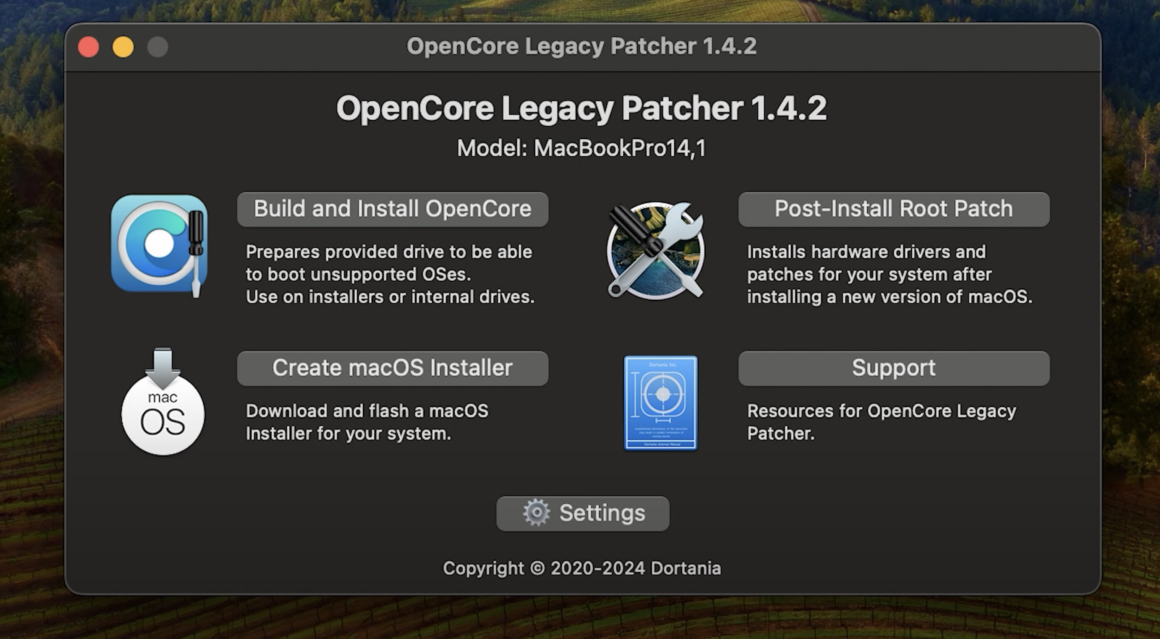1160x639 pixels.
Task: Click the Copyright 2020-2024 Dortania text
Action: click(581, 568)
